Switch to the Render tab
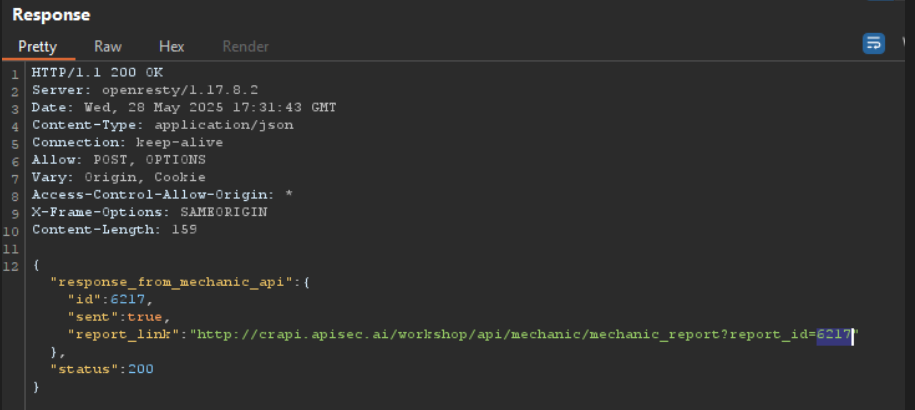 [246, 47]
